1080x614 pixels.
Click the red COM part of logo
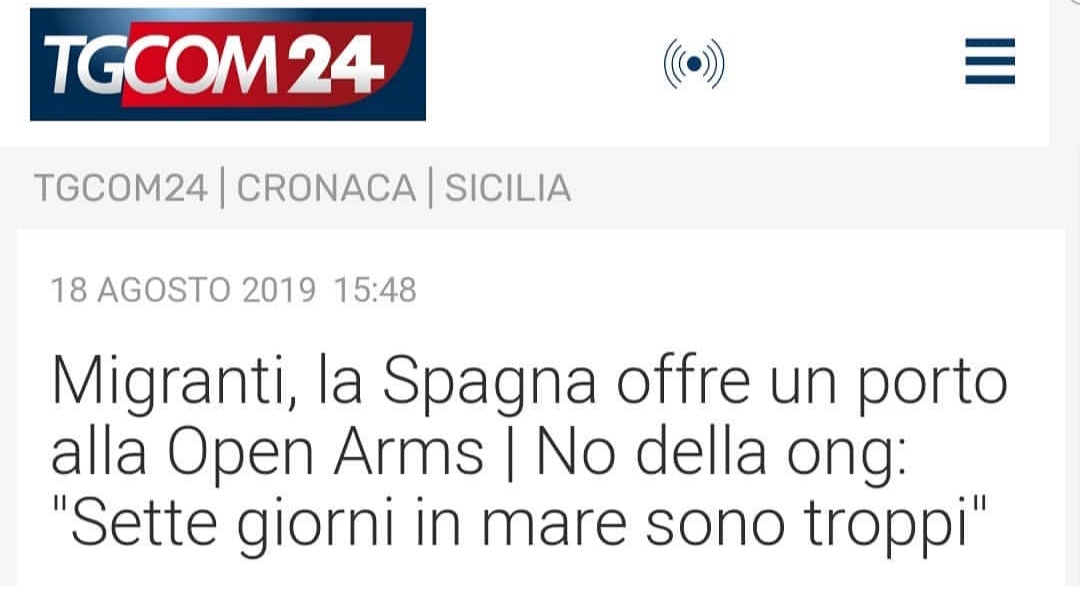tap(205, 65)
